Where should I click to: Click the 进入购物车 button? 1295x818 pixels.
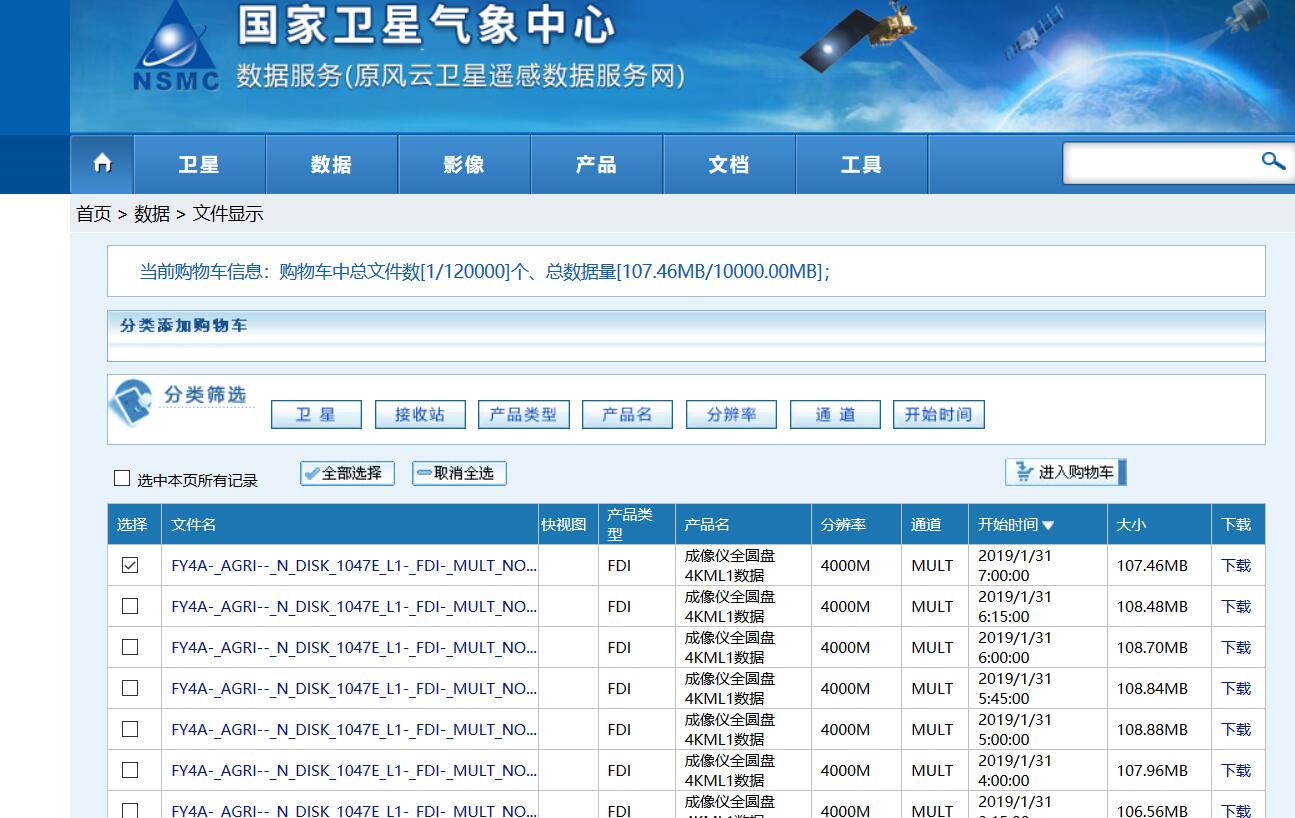pos(1065,471)
